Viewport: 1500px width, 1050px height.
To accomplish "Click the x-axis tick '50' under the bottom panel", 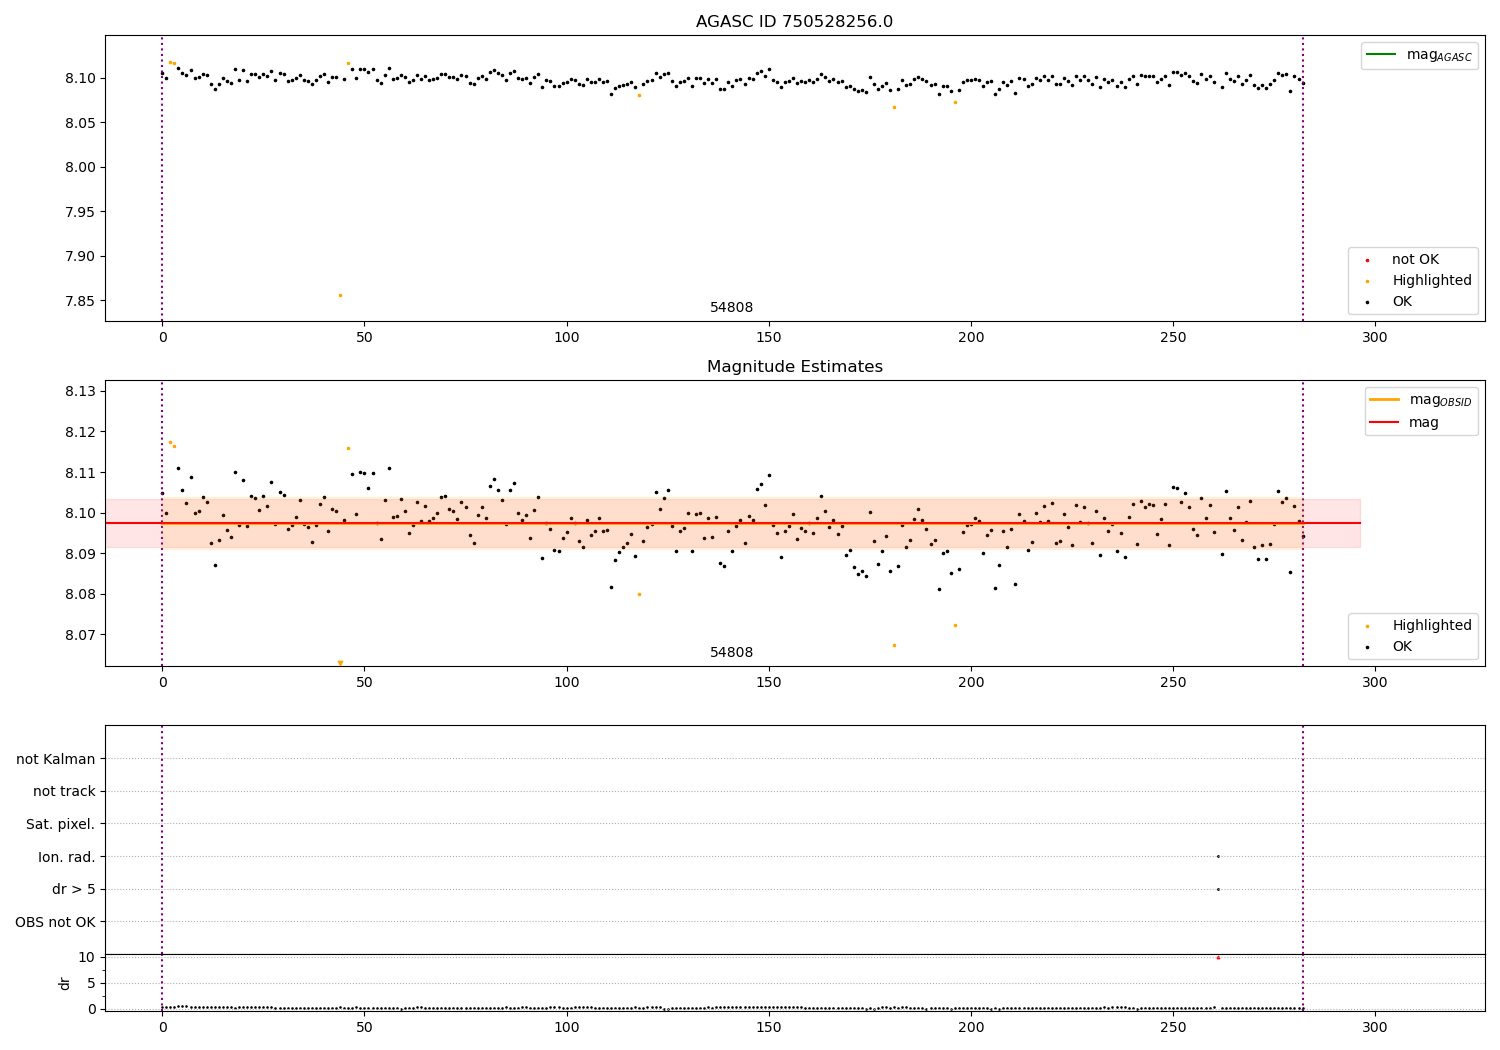I will point(365,1028).
